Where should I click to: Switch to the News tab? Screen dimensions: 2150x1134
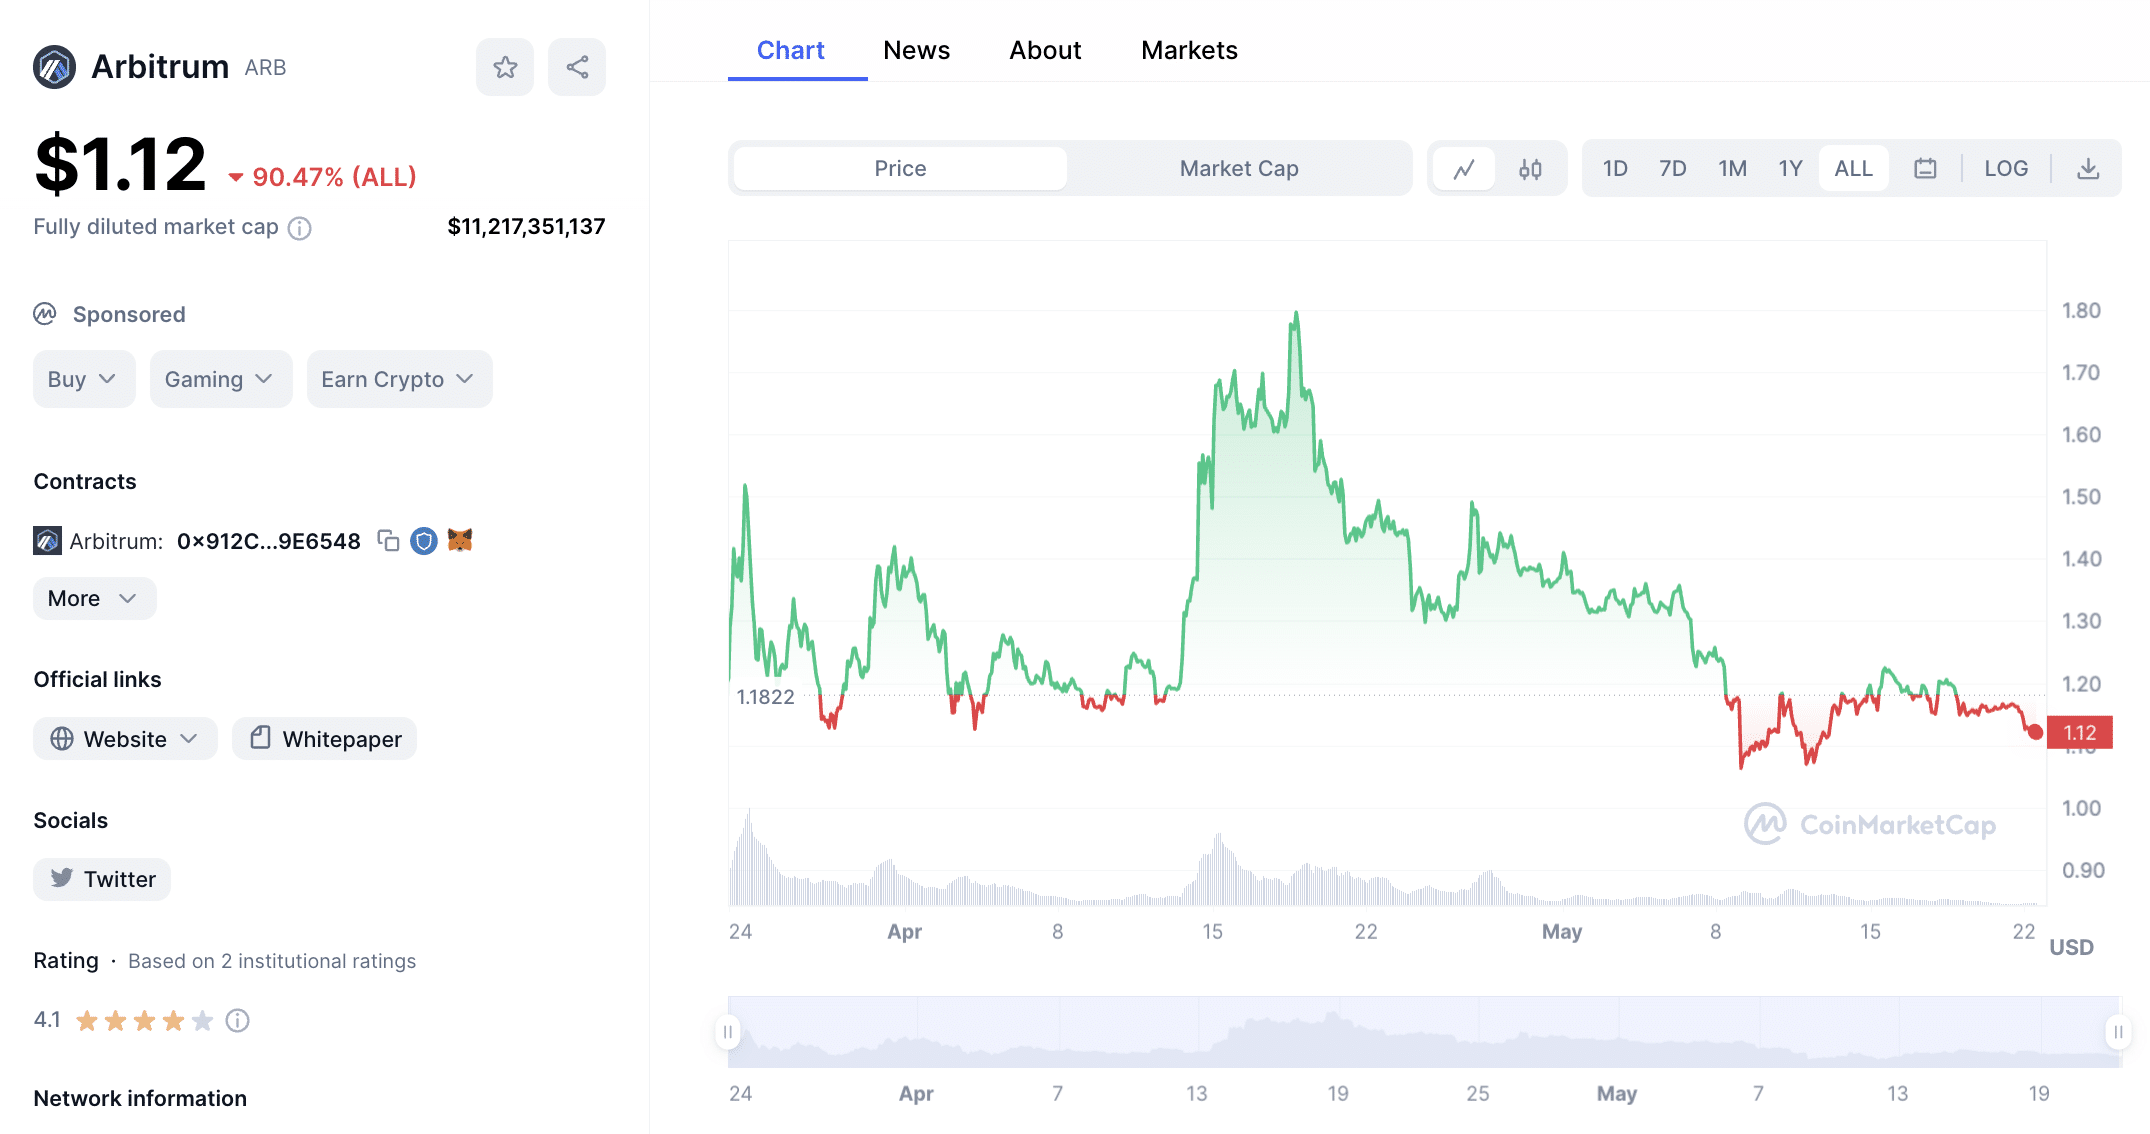pyautogui.click(x=917, y=50)
